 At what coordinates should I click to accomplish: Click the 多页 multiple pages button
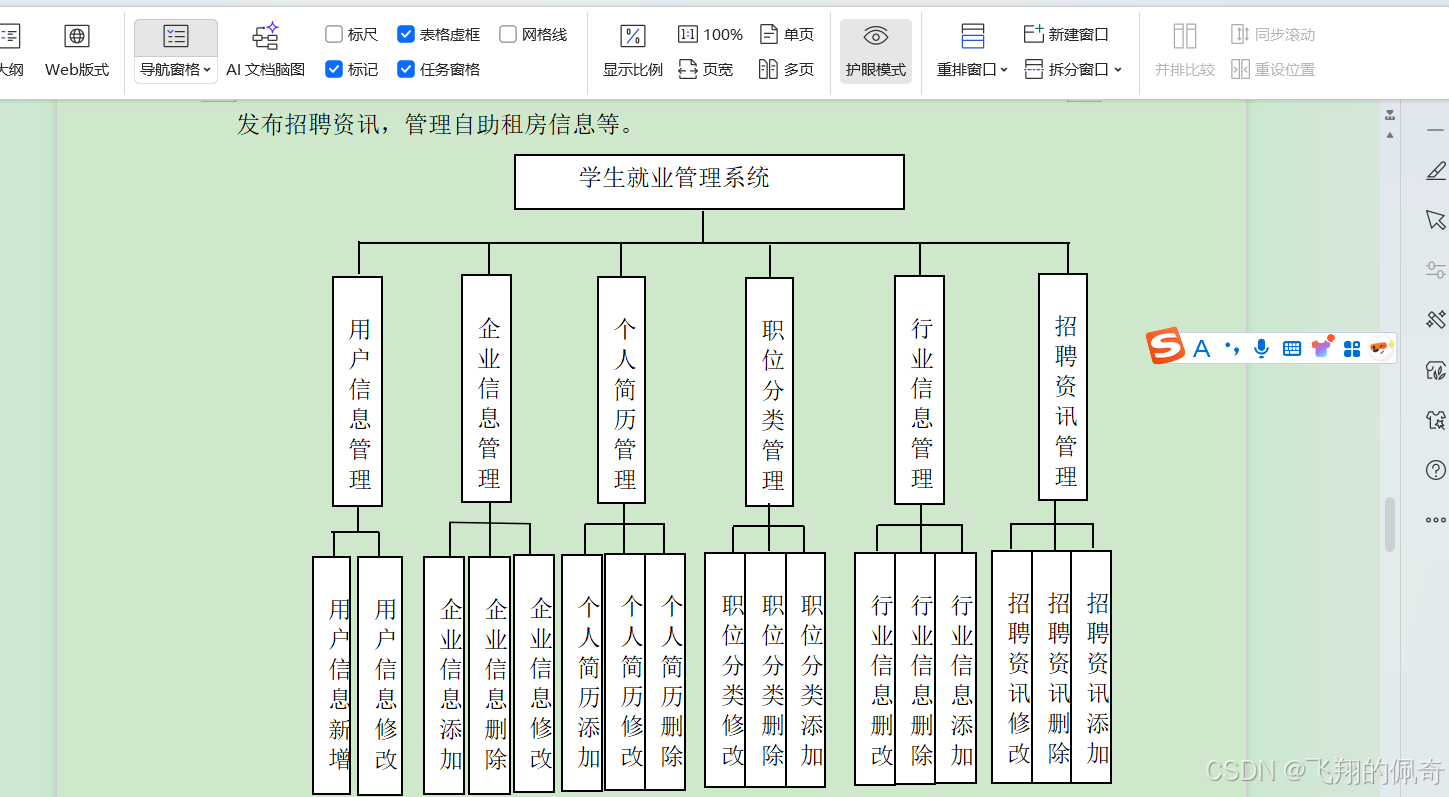(786, 69)
